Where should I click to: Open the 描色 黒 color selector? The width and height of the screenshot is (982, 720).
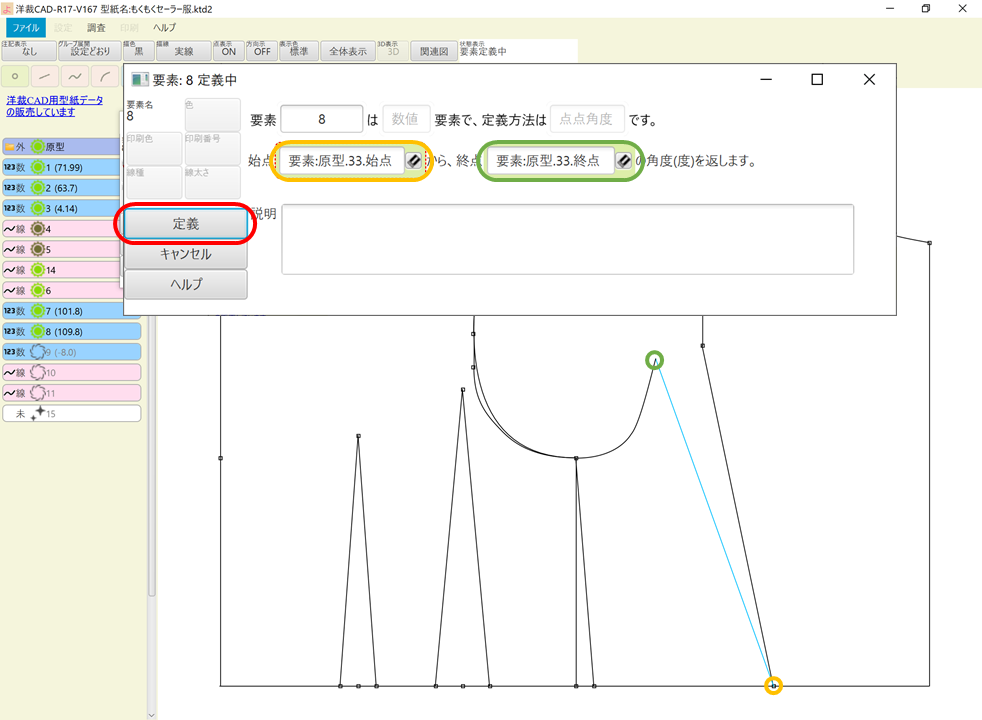(138, 50)
